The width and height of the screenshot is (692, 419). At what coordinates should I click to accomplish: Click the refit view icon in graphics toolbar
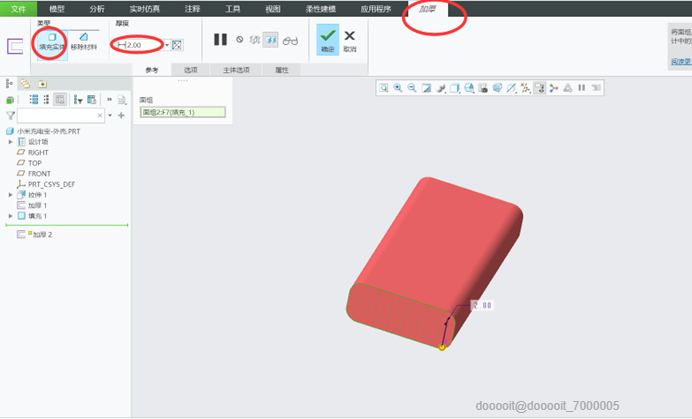[x=384, y=88]
